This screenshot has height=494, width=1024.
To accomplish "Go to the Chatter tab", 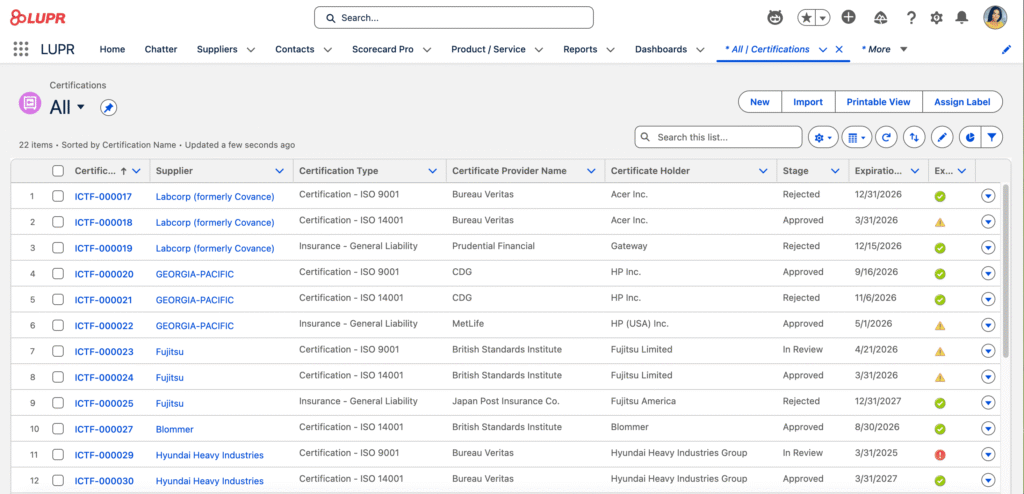I will point(161,49).
